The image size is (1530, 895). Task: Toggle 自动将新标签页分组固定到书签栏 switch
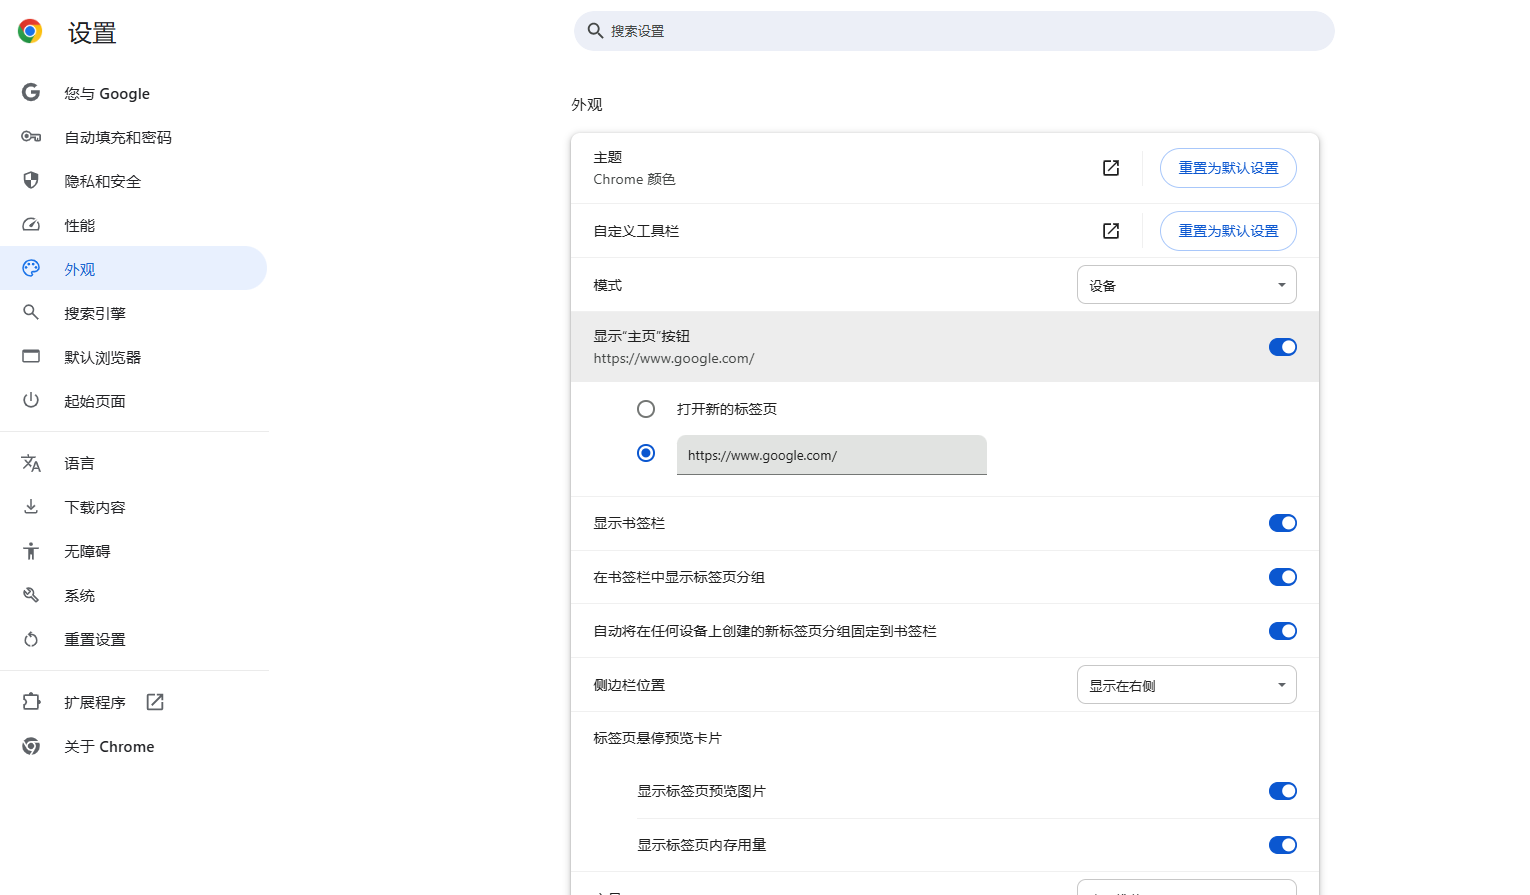(1282, 631)
